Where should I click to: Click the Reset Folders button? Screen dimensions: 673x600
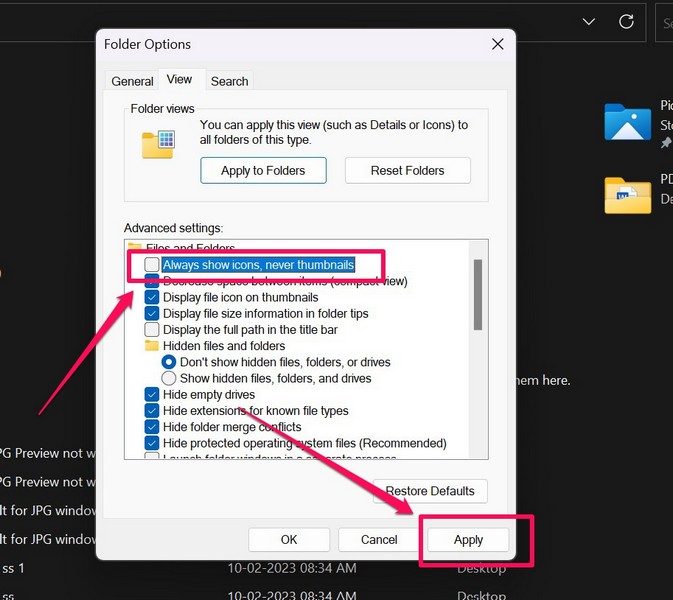[x=407, y=170]
